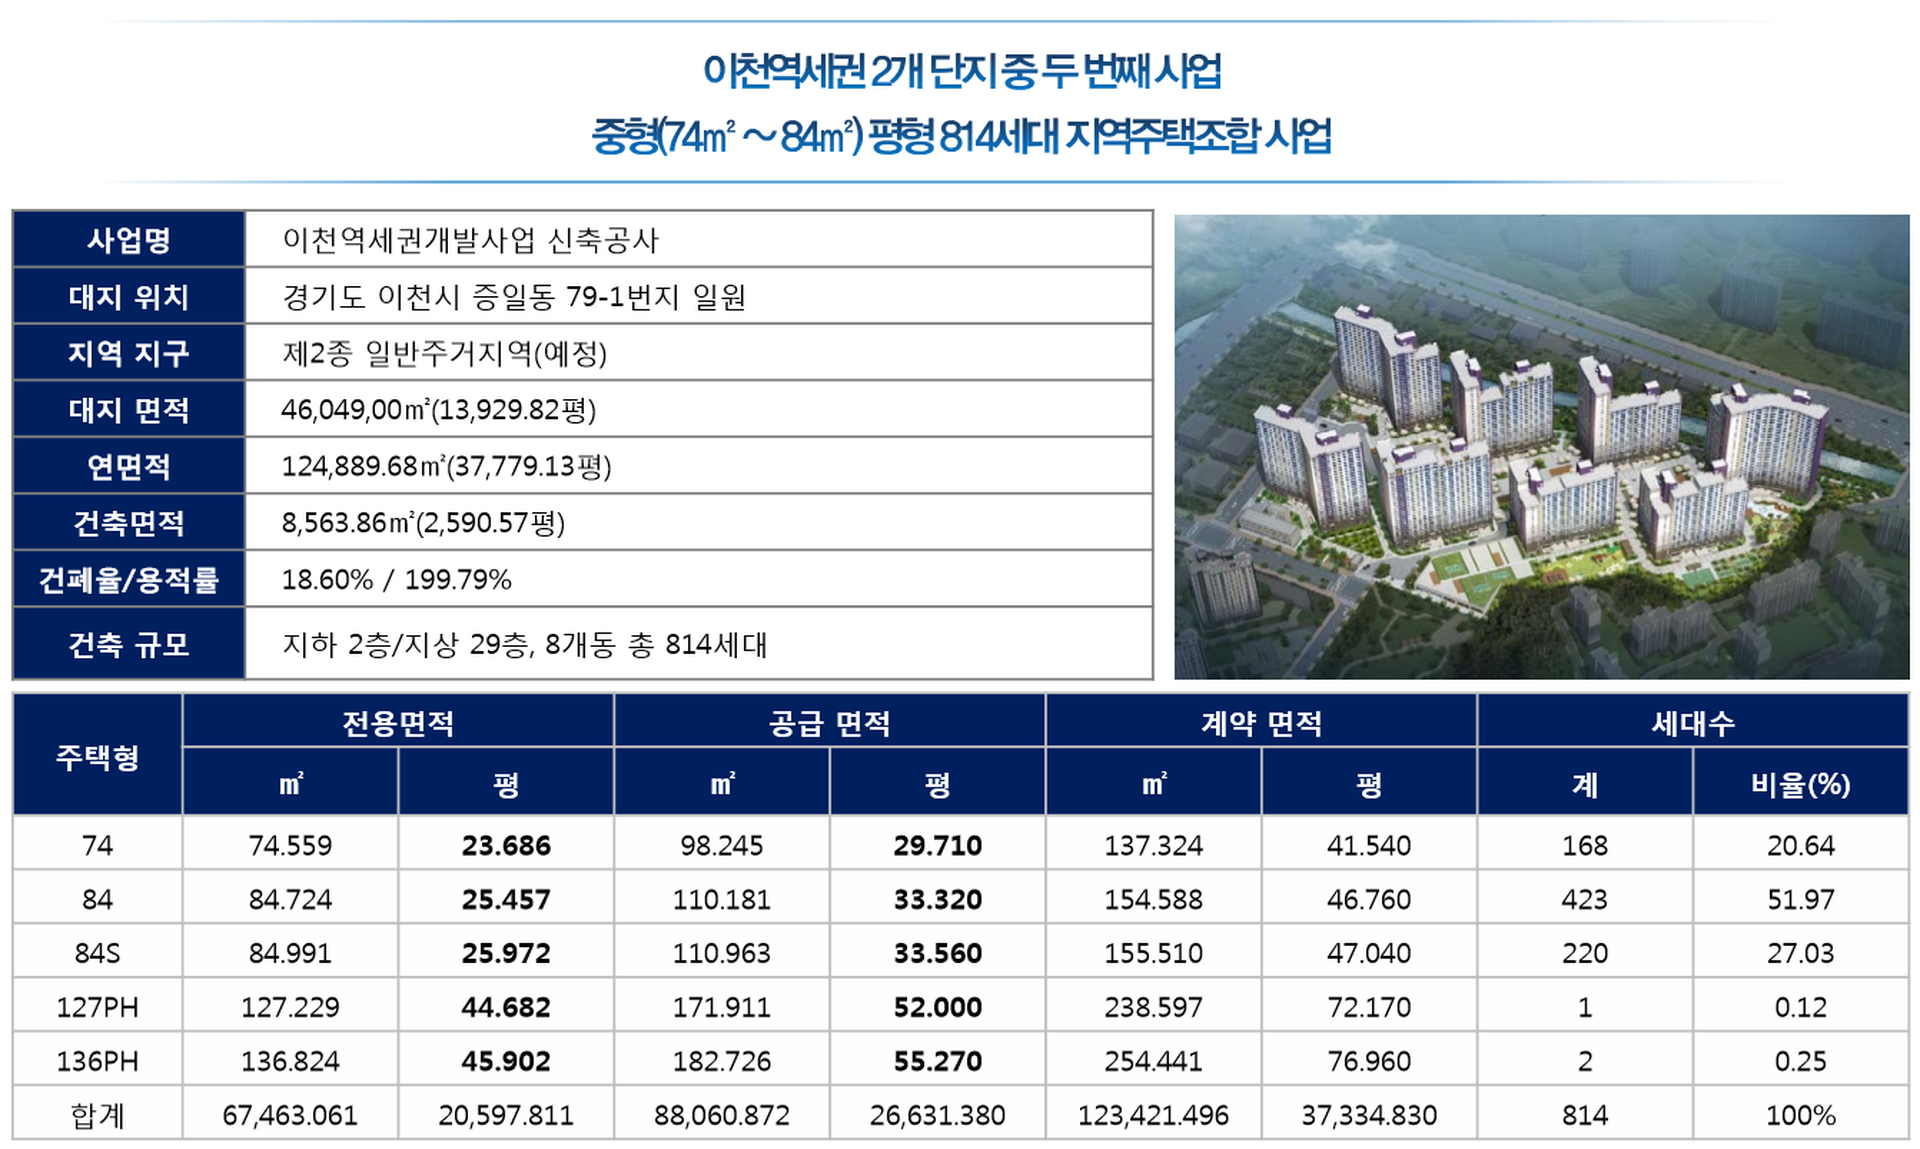Select '지하 2층/지상 29층, 8개동 총 814세대'
This screenshot has width=1920, height=1149.
[525, 644]
